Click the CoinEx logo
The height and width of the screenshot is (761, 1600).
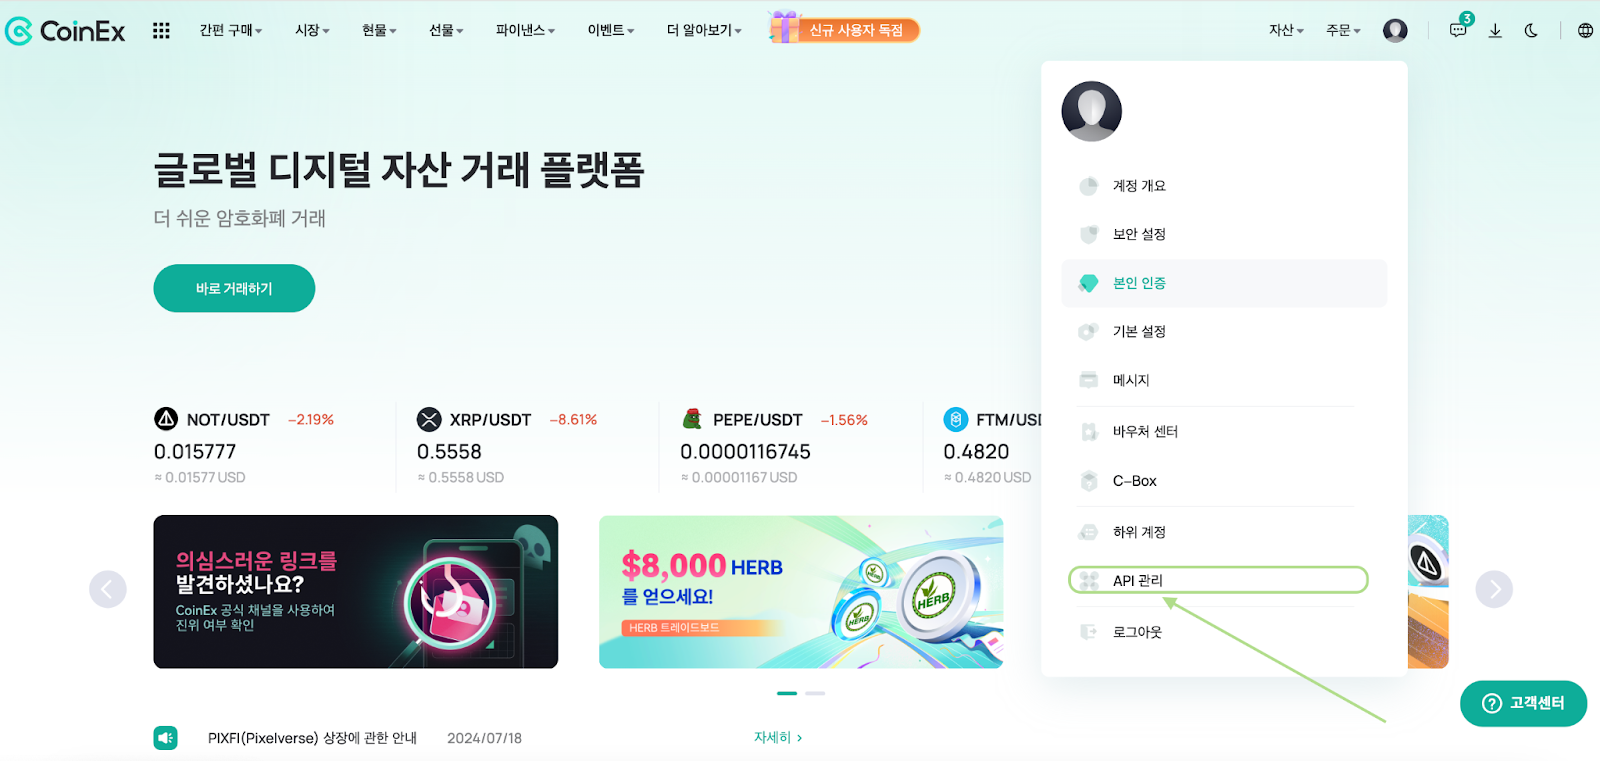(65, 31)
